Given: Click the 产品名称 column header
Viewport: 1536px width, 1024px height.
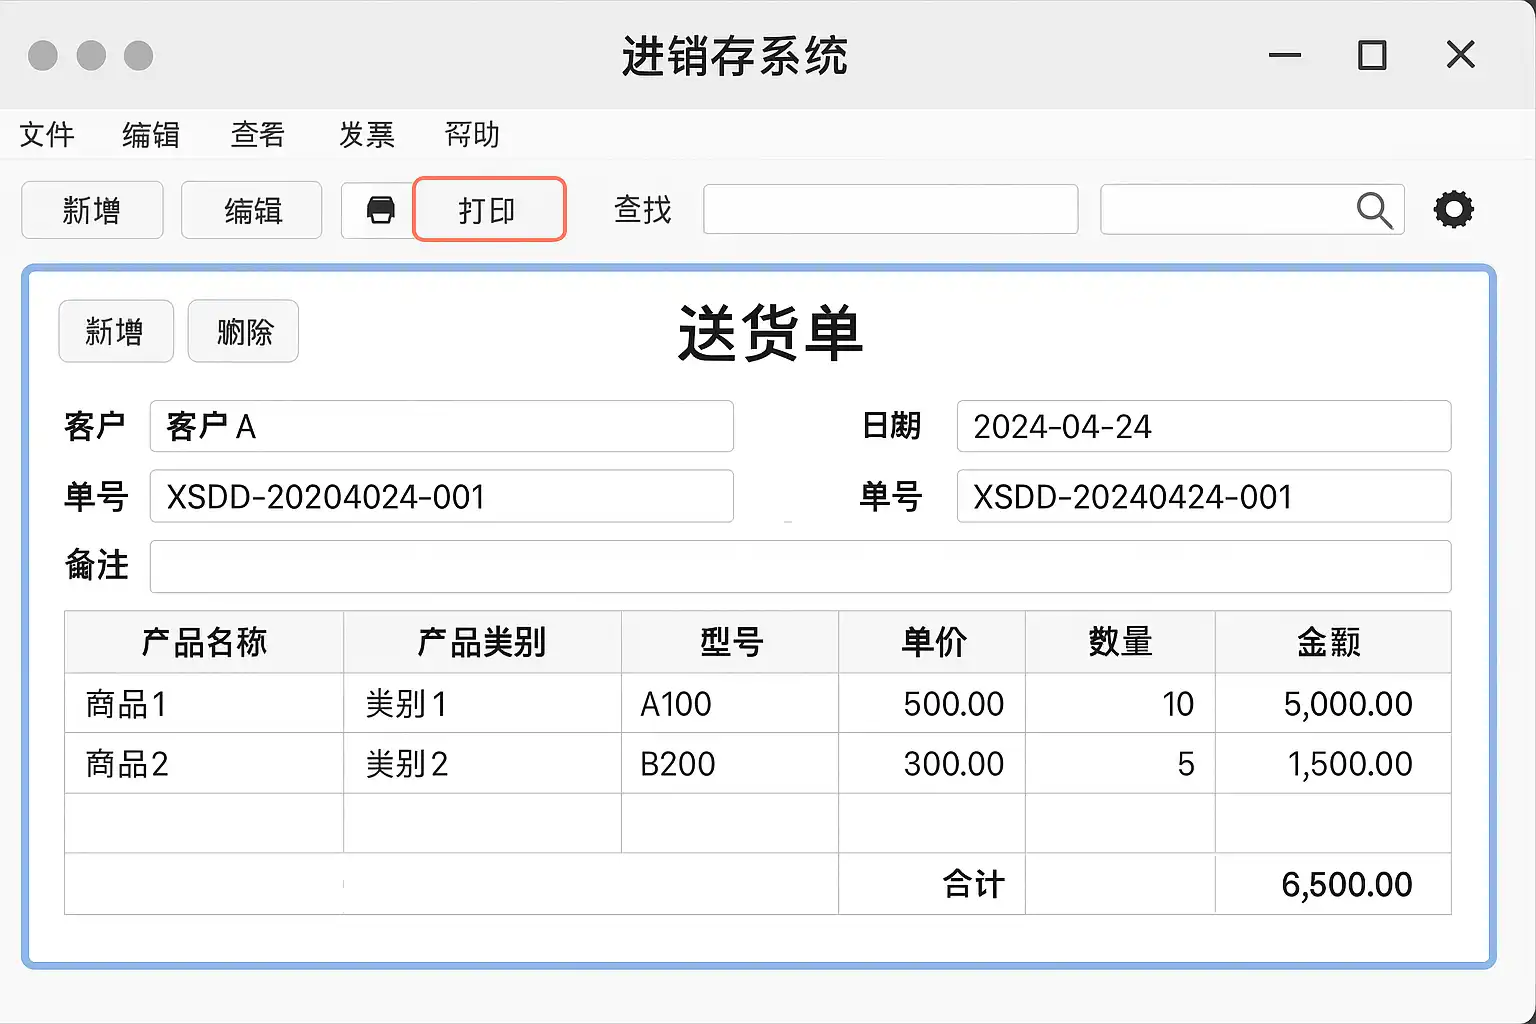Looking at the screenshot, I should [204, 642].
